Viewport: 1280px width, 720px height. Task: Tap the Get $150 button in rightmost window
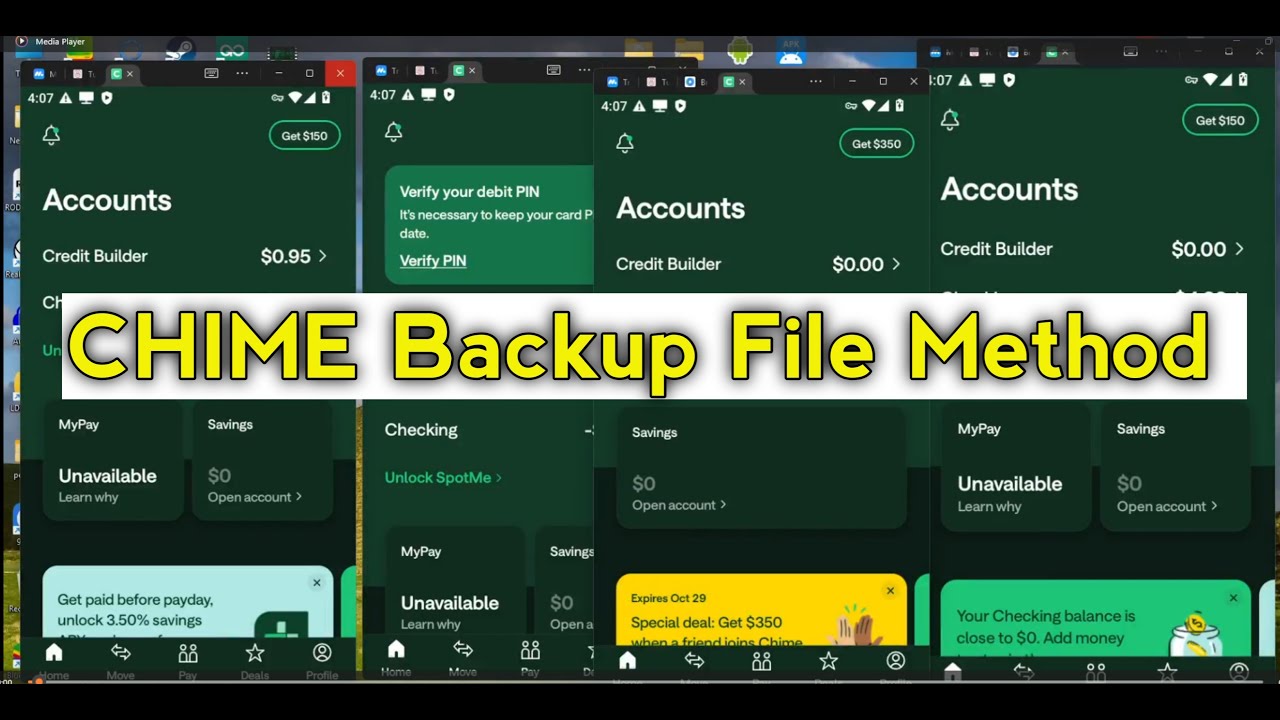pos(1220,120)
